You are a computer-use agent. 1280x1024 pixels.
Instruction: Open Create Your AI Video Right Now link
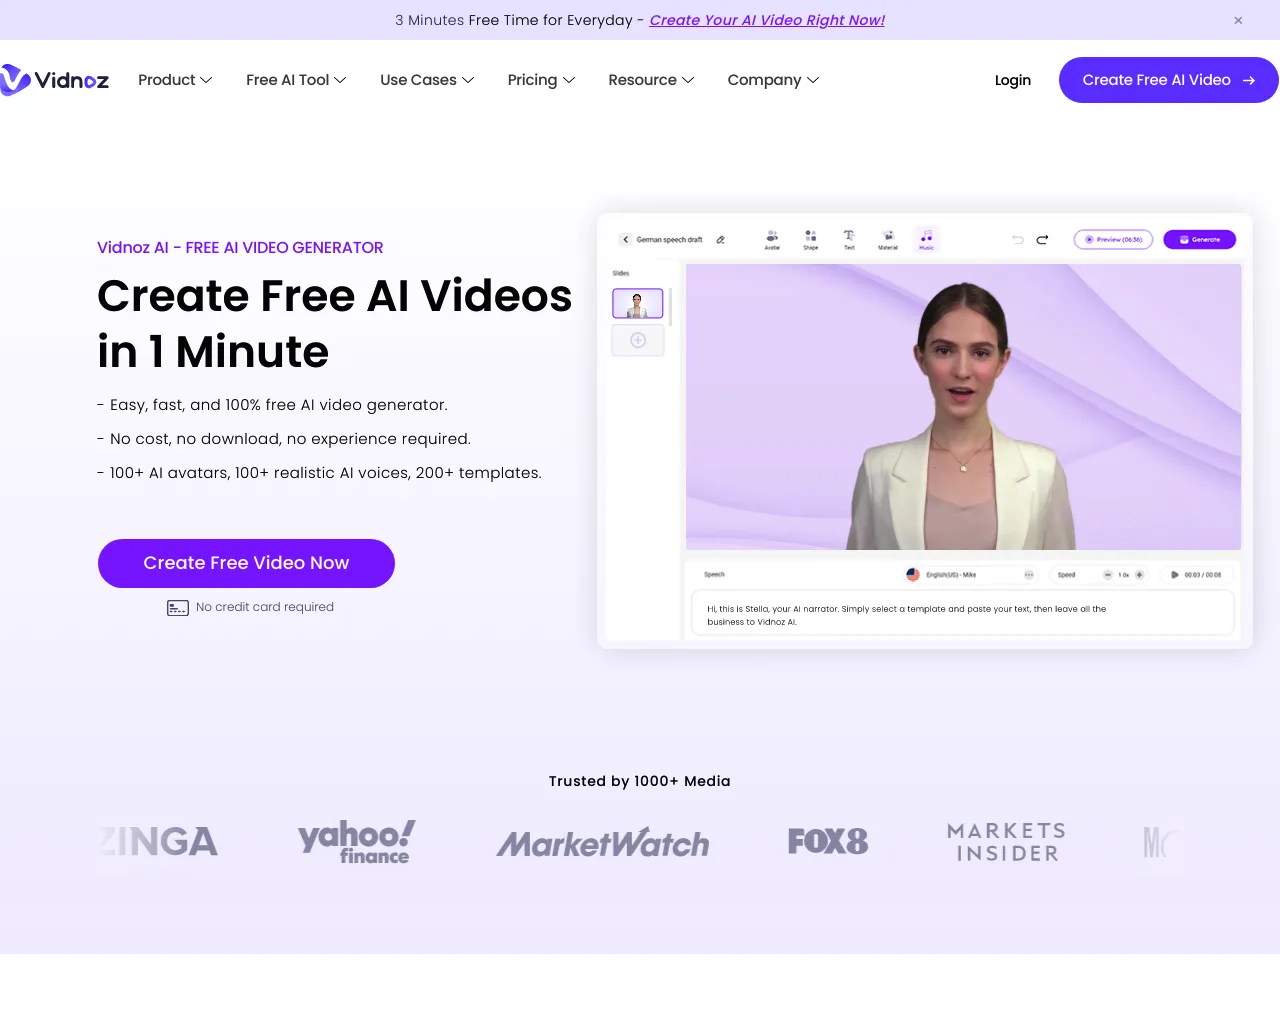pyautogui.click(x=767, y=20)
